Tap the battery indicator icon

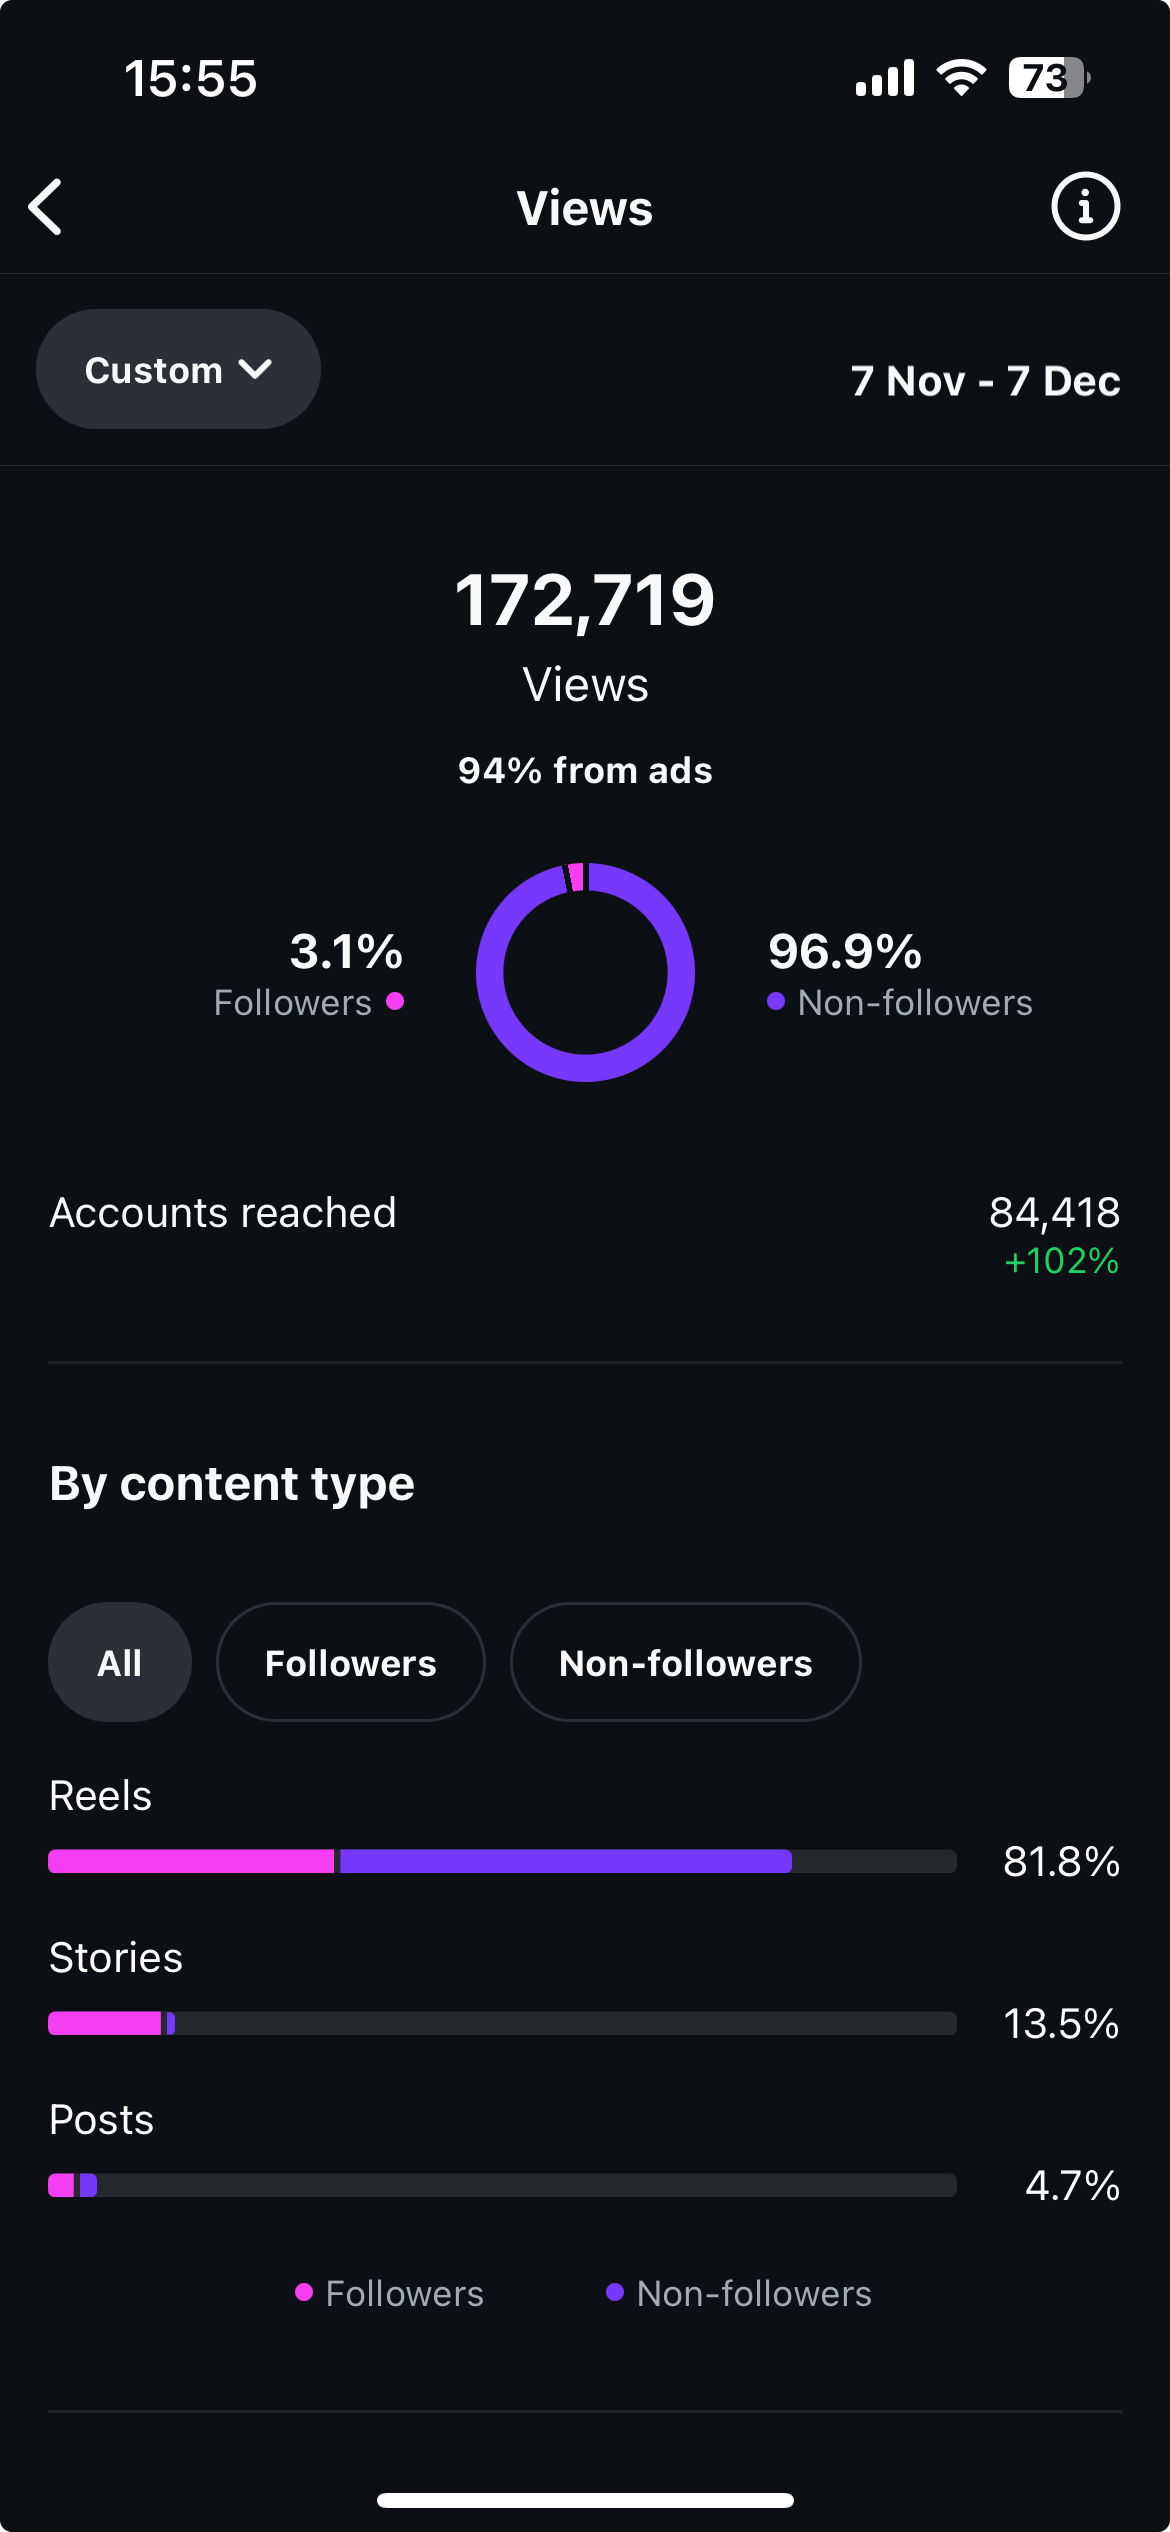pyautogui.click(x=1048, y=78)
